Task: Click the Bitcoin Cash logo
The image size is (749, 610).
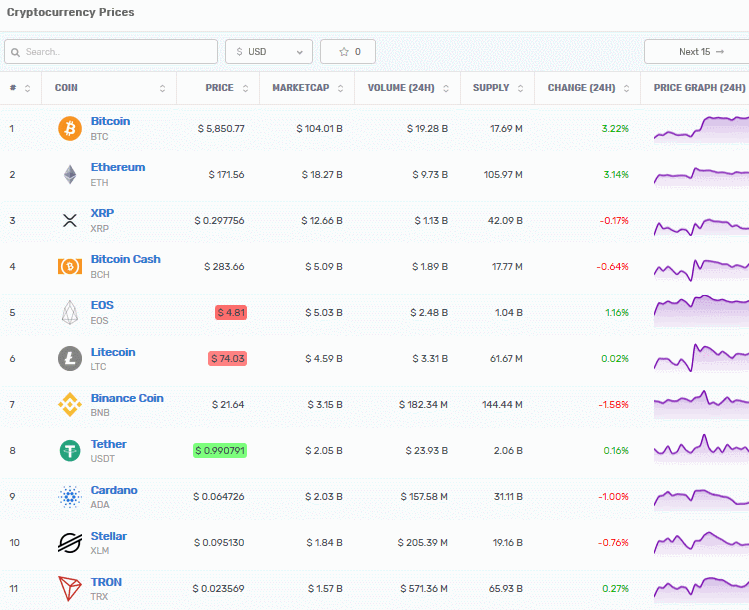Action: (x=70, y=266)
